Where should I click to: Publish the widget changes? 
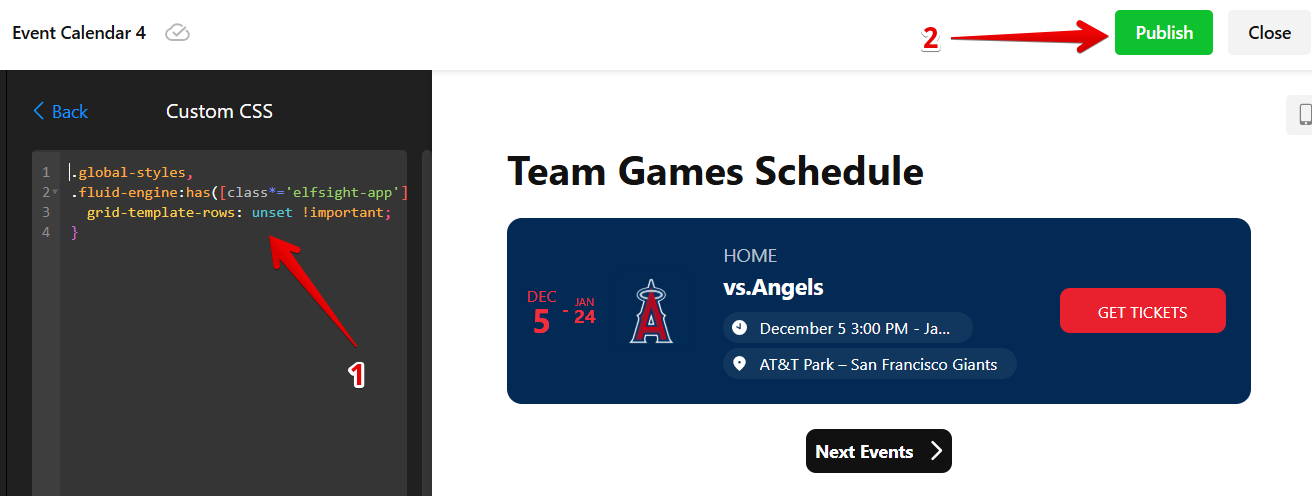[x=1163, y=33]
